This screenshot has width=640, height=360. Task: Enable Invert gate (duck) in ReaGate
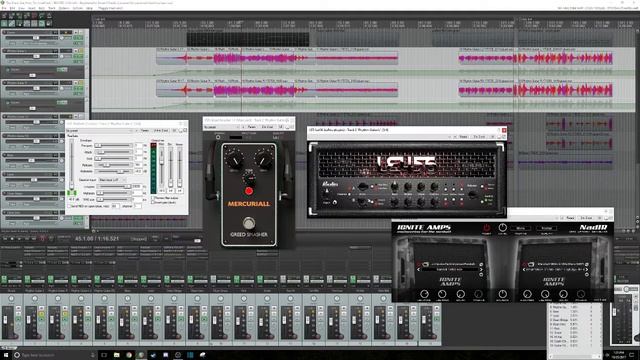[153, 202]
